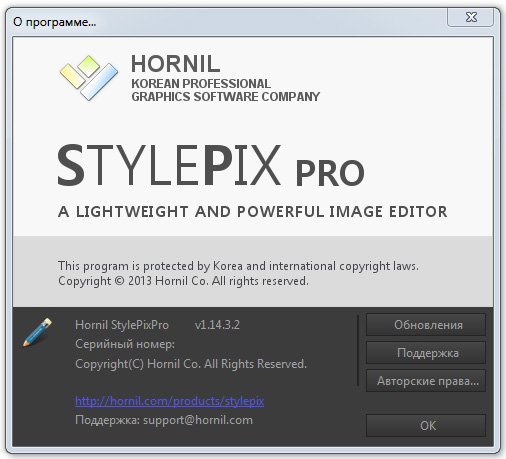The height and width of the screenshot is (459, 506).
Task: Click the Lightweight and Powerful Image Editor text
Action: pos(252,212)
